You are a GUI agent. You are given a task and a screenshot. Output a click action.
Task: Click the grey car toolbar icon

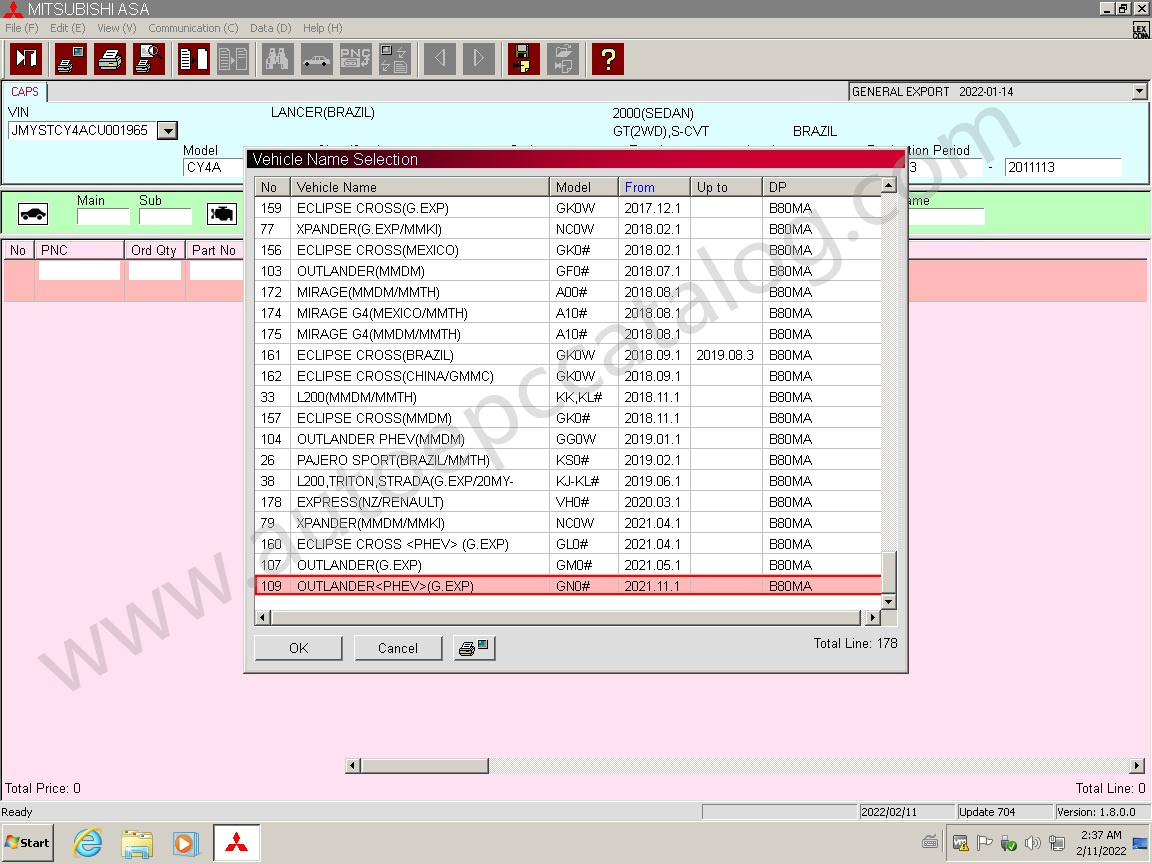coord(317,59)
